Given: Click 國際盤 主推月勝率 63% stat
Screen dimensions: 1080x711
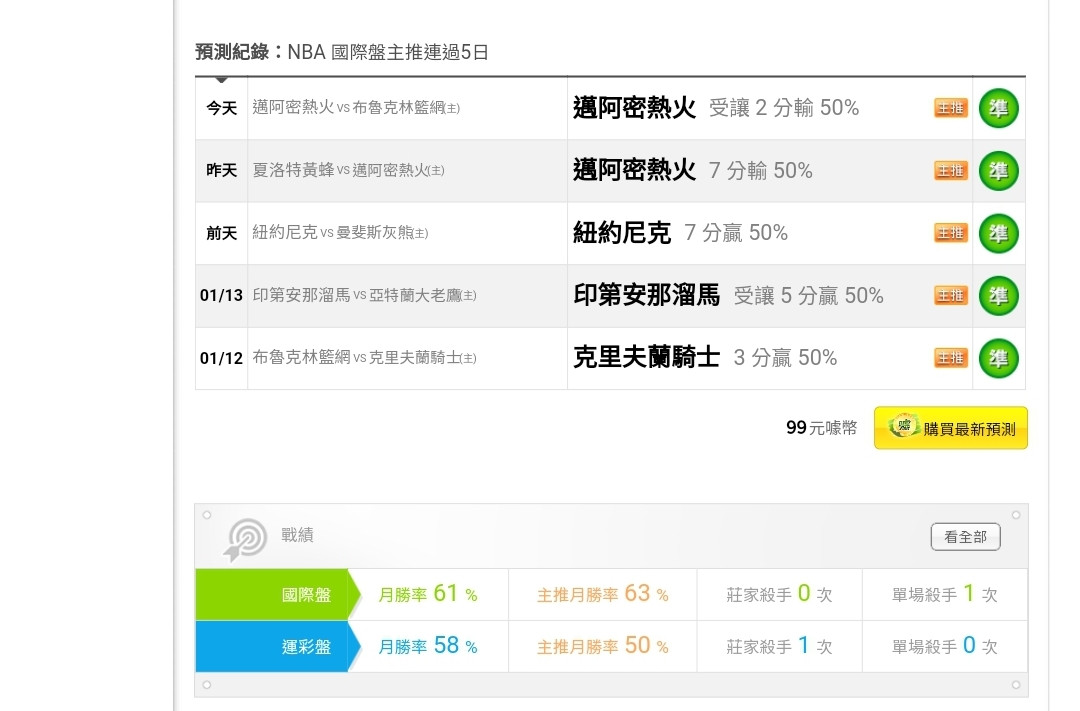Looking at the screenshot, I should pos(603,594).
